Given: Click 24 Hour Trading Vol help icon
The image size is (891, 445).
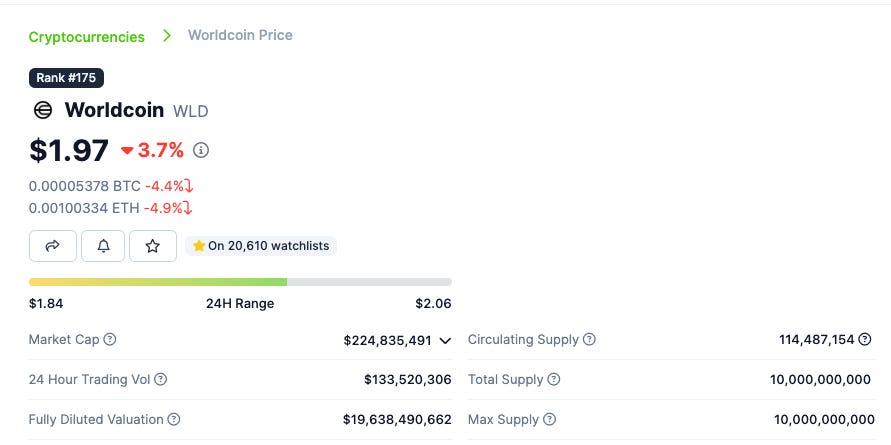Looking at the screenshot, I should coord(160,380).
